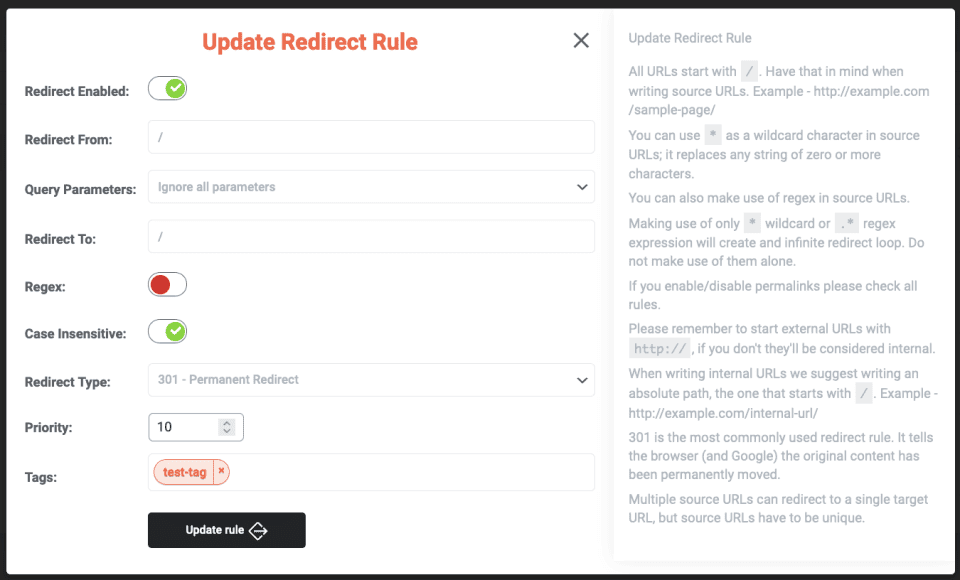
Task: Click the red status icon on the Regex switch
Action: pos(160,284)
